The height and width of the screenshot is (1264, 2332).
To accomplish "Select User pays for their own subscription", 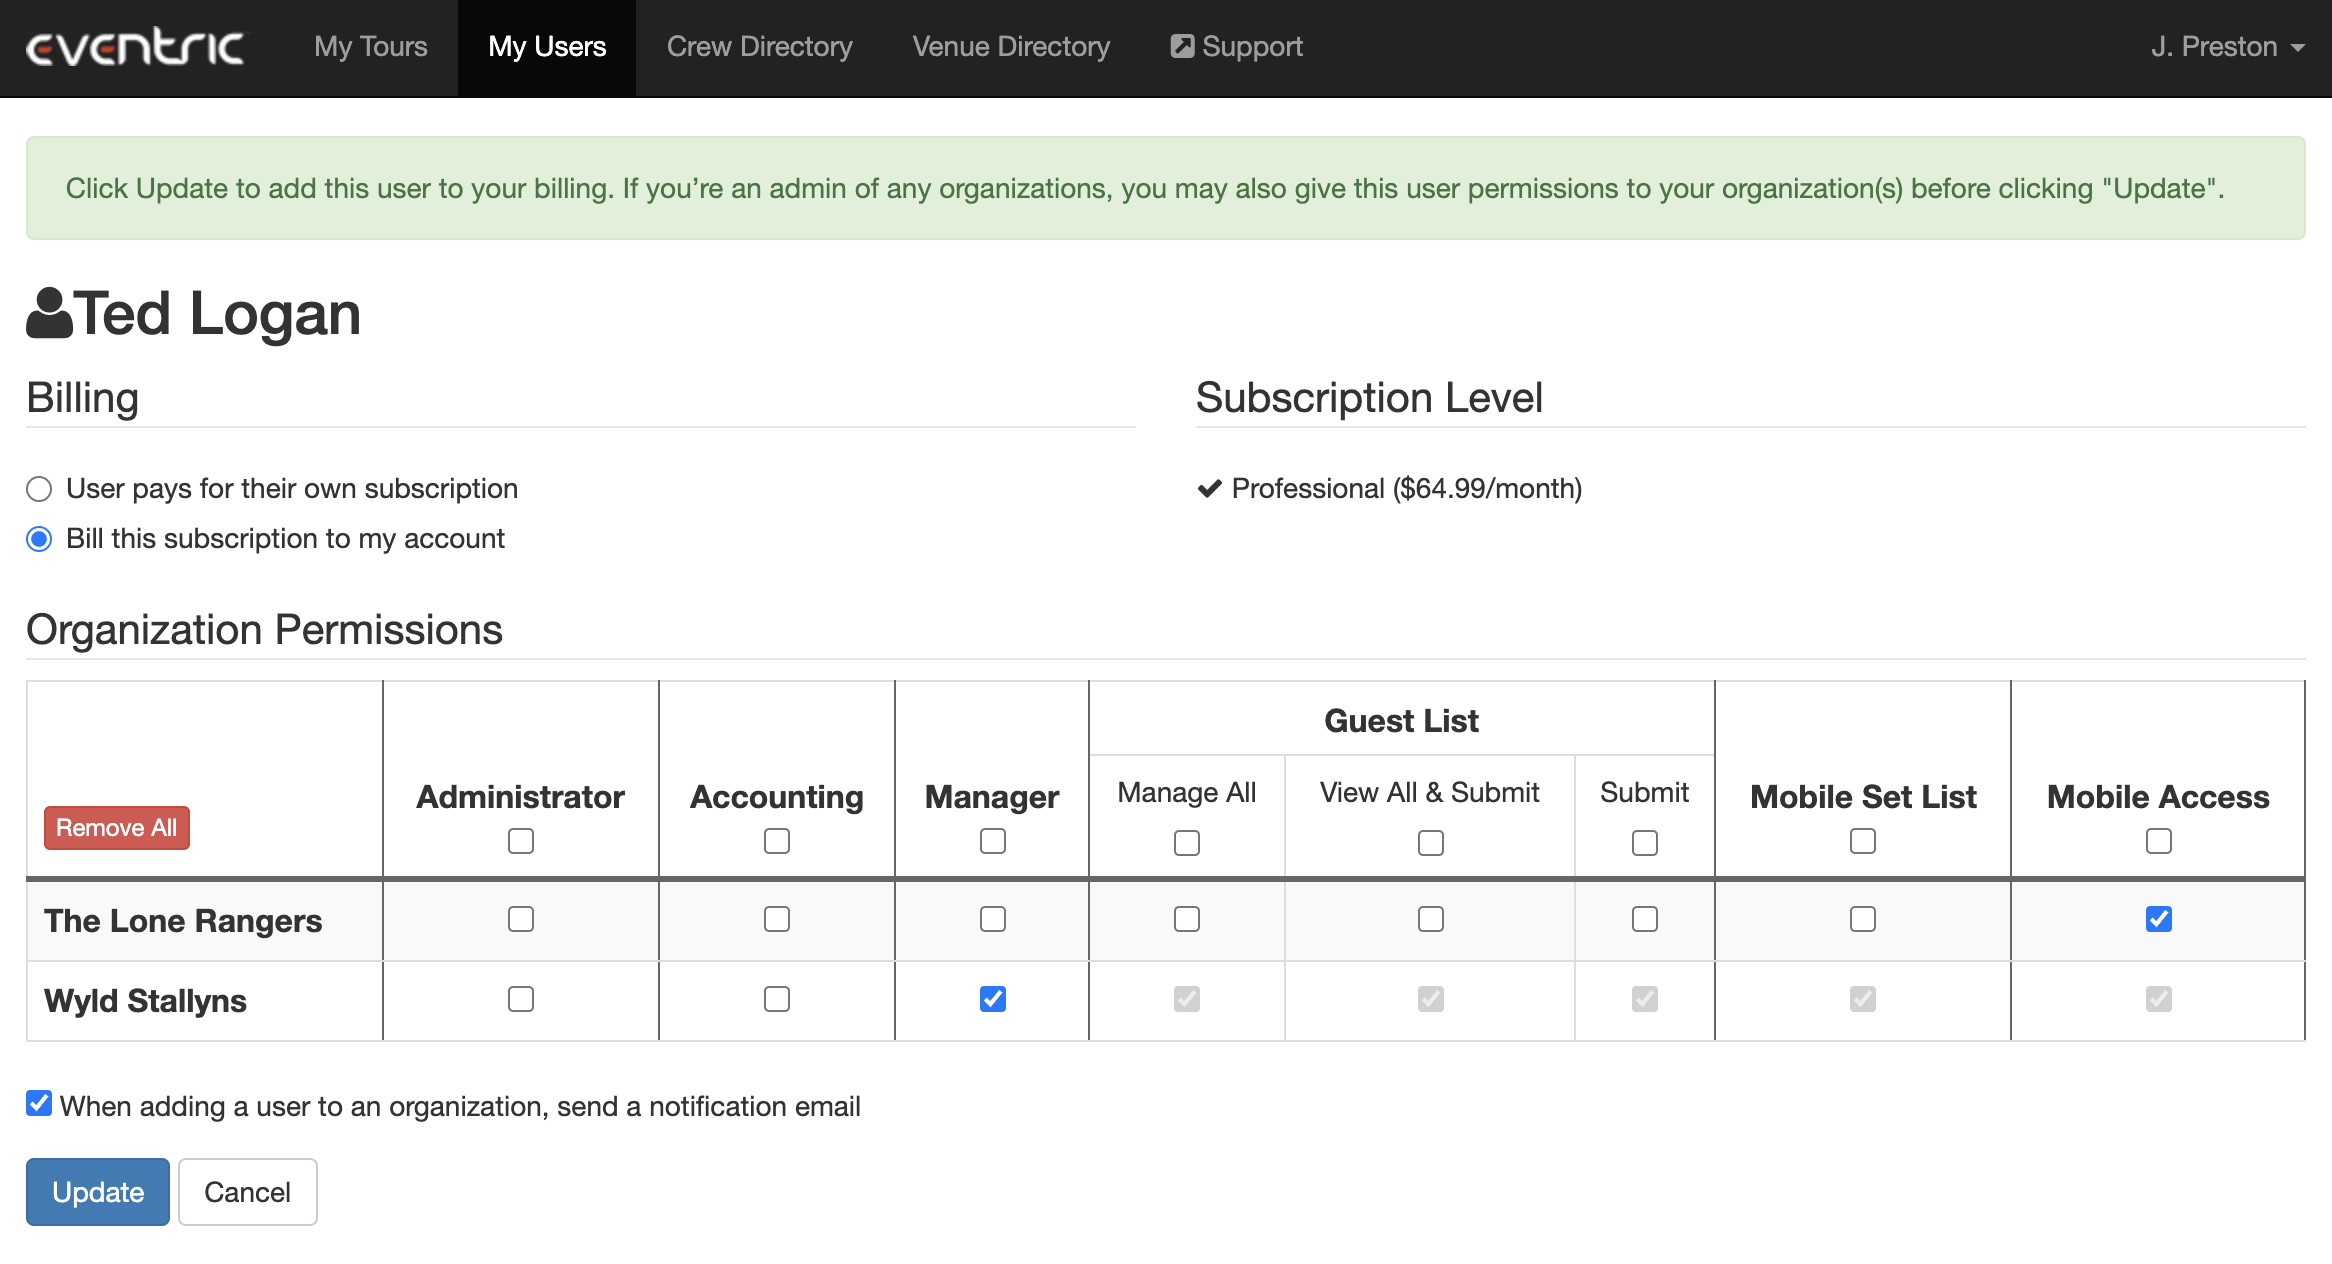I will click(x=39, y=489).
